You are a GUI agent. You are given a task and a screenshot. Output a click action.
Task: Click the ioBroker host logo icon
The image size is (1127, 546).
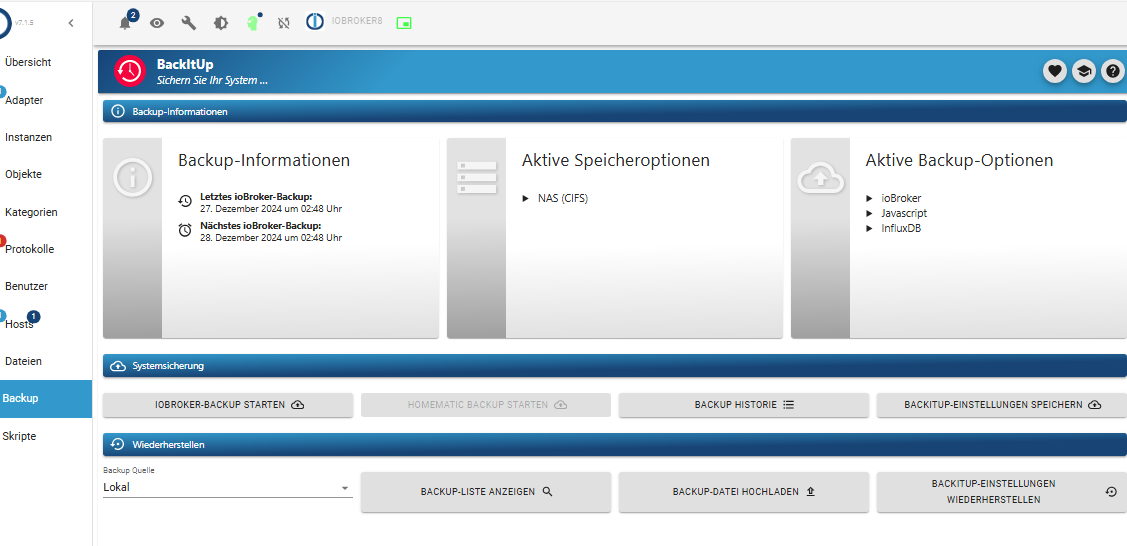point(315,22)
